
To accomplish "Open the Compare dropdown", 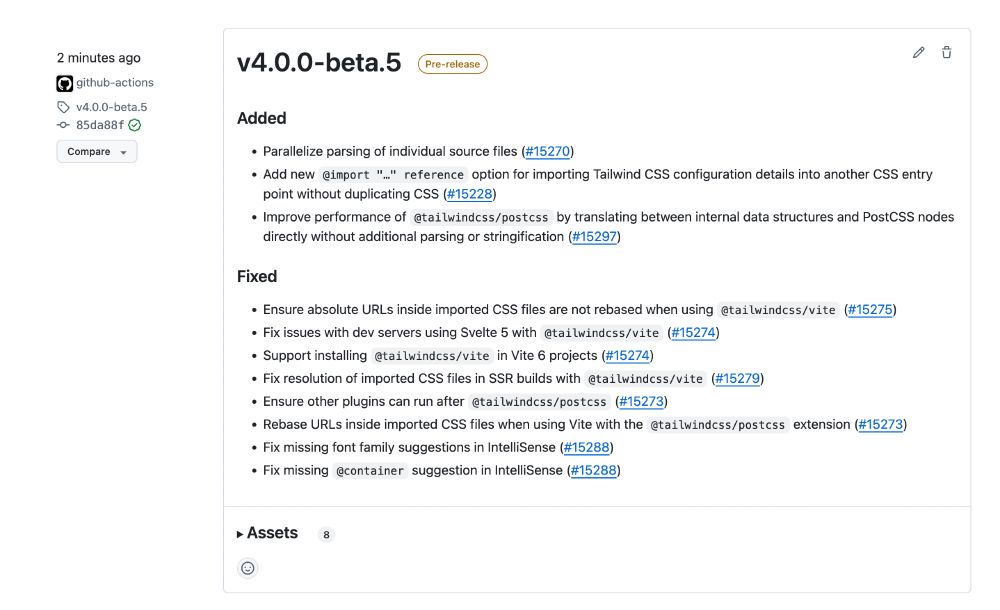I will [x=97, y=152].
